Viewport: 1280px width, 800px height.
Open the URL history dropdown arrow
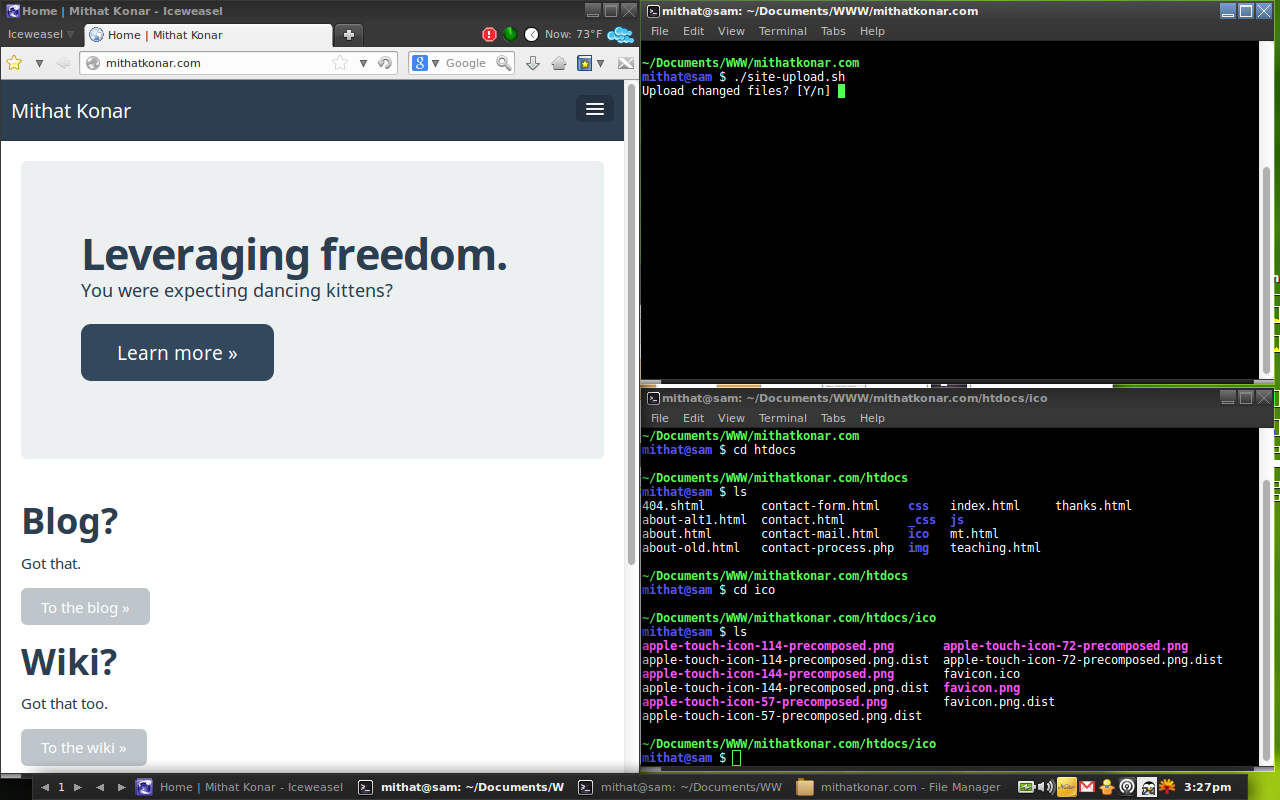click(363, 63)
